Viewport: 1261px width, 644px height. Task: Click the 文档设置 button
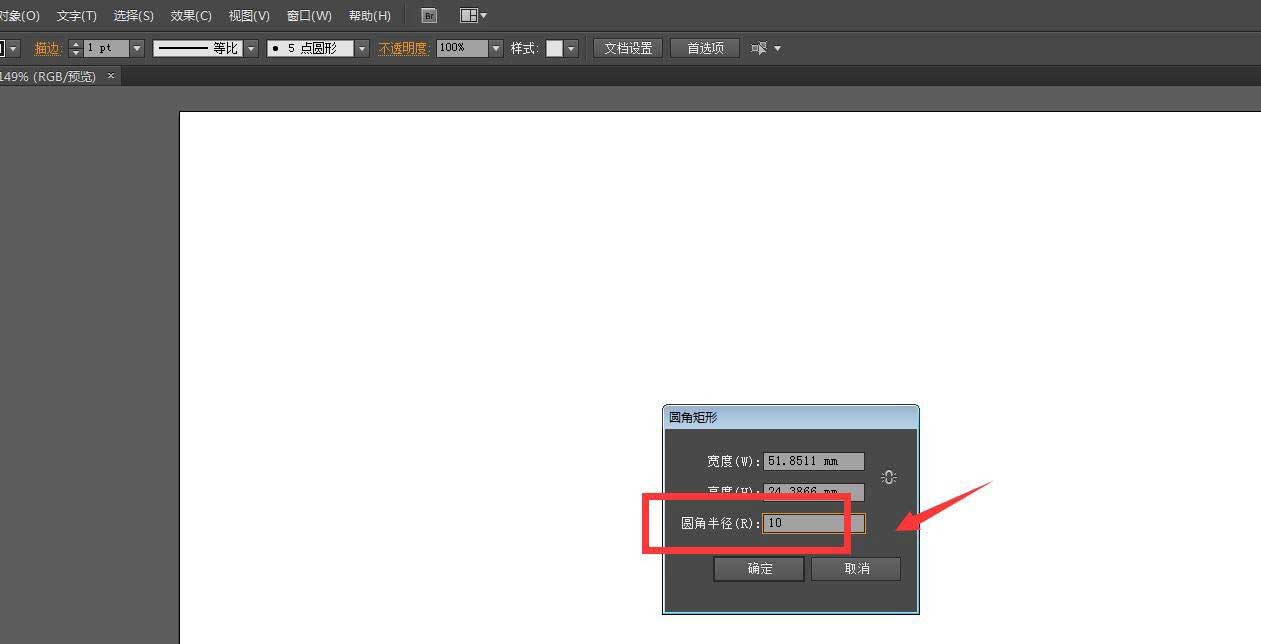627,47
